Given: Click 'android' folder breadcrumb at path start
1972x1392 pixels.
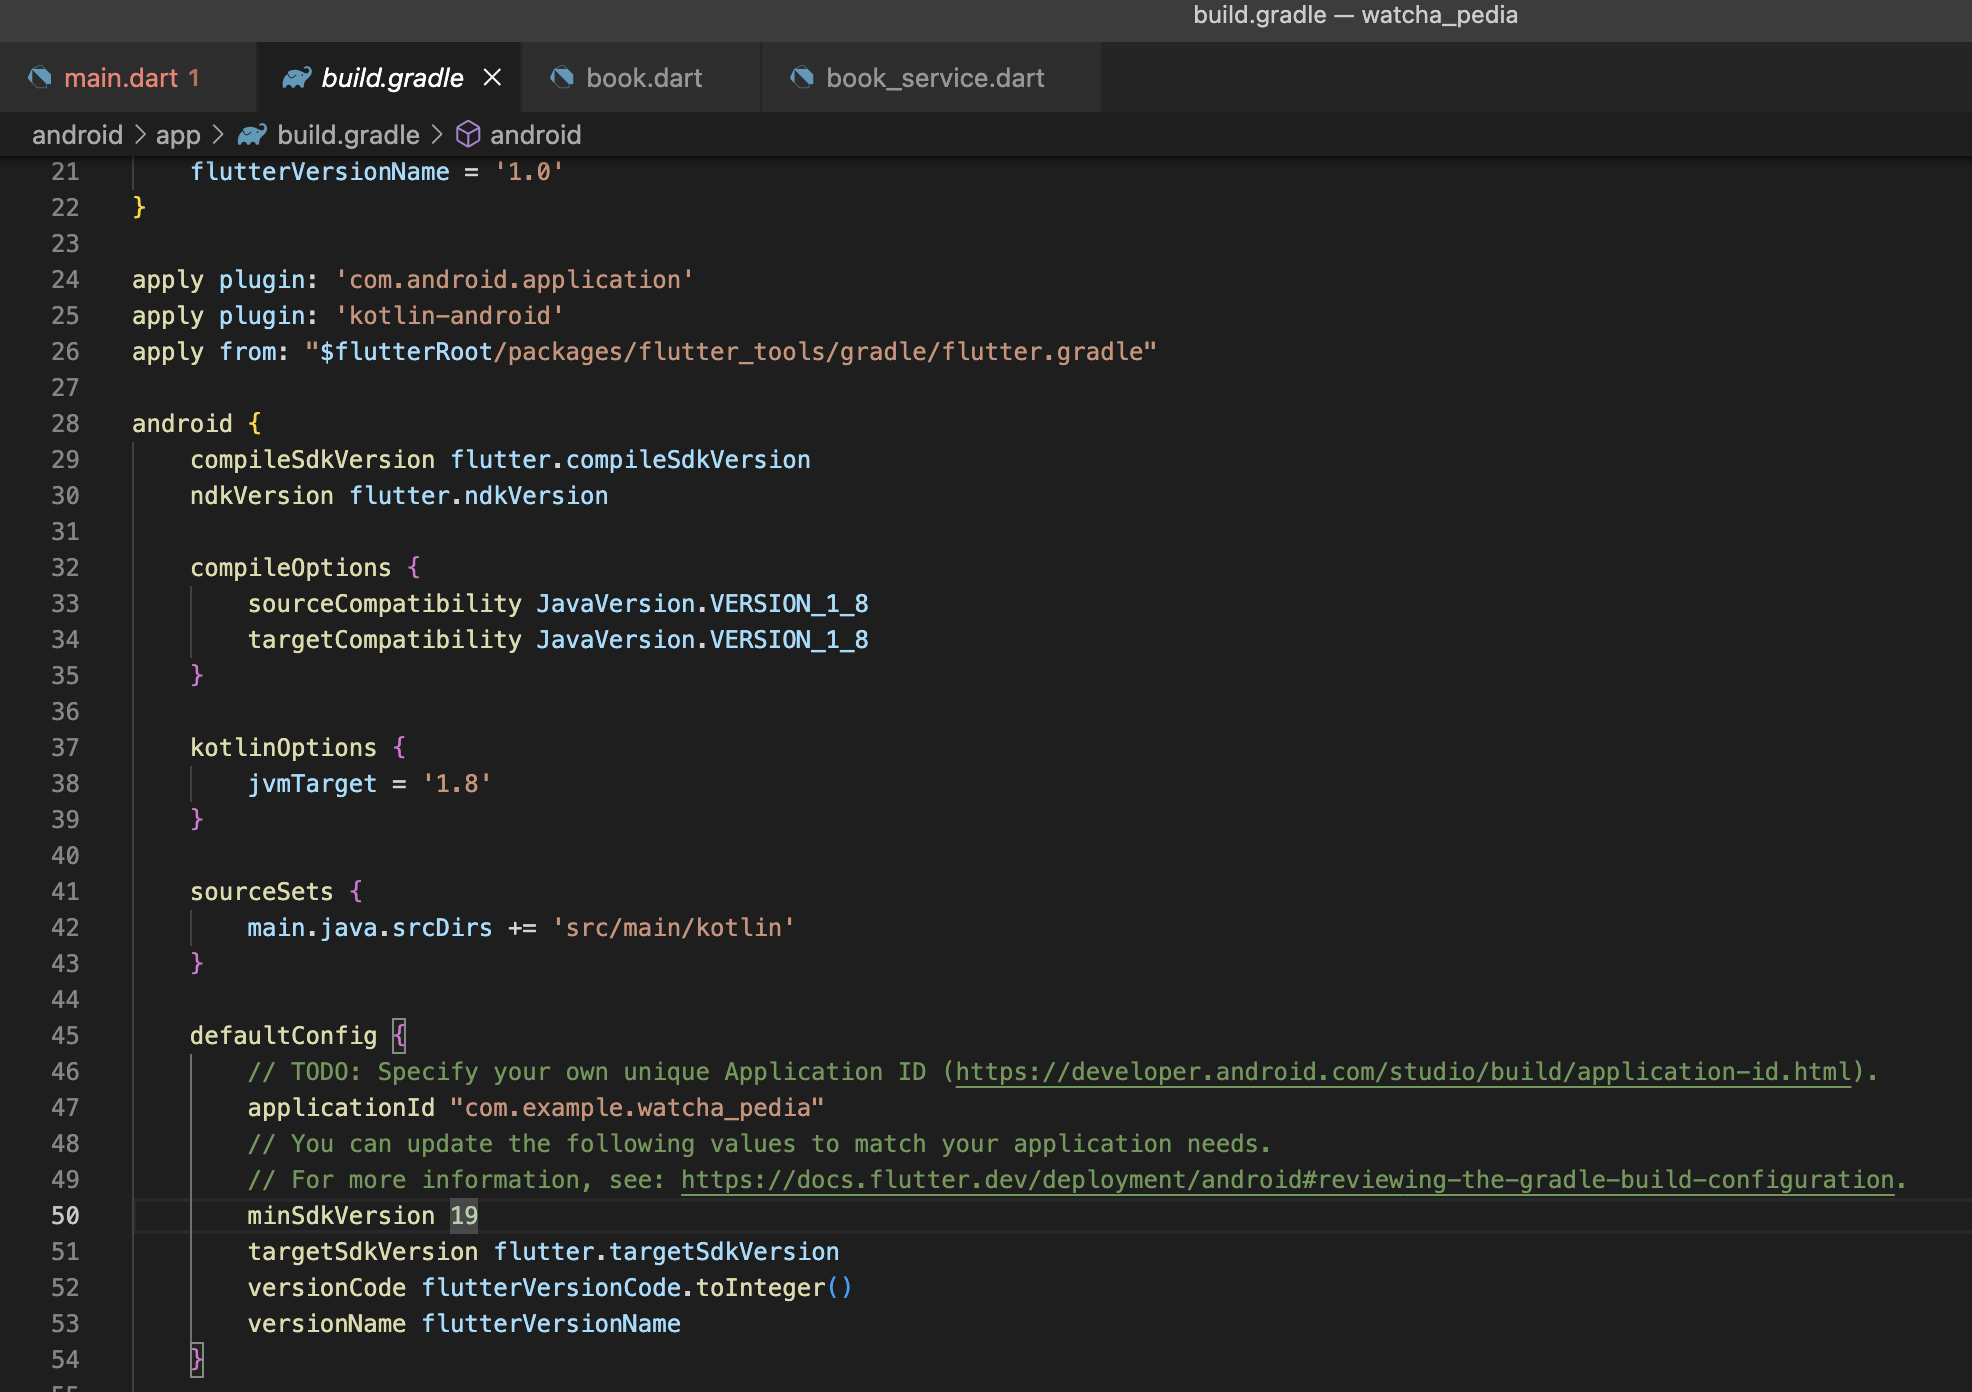Looking at the screenshot, I should 77,135.
